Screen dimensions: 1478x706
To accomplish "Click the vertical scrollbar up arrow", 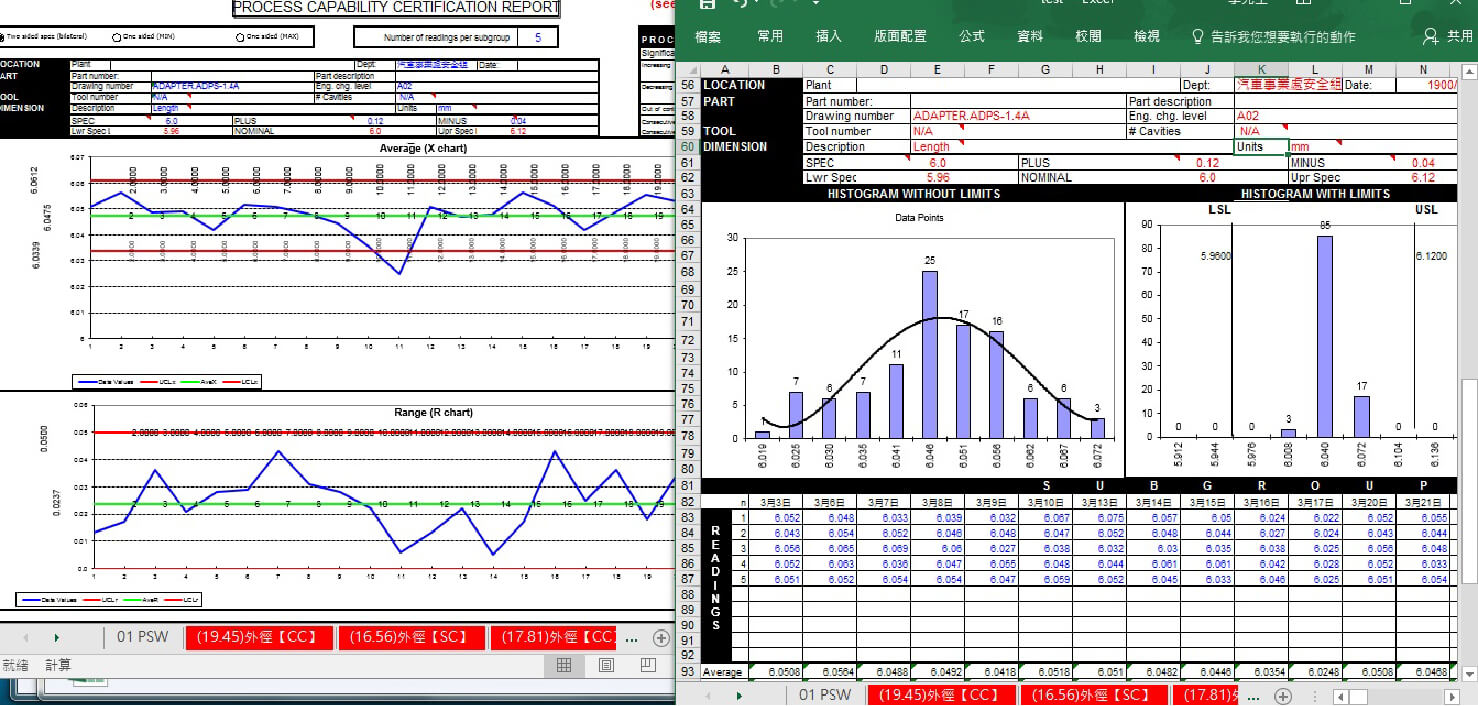I will [1468, 69].
